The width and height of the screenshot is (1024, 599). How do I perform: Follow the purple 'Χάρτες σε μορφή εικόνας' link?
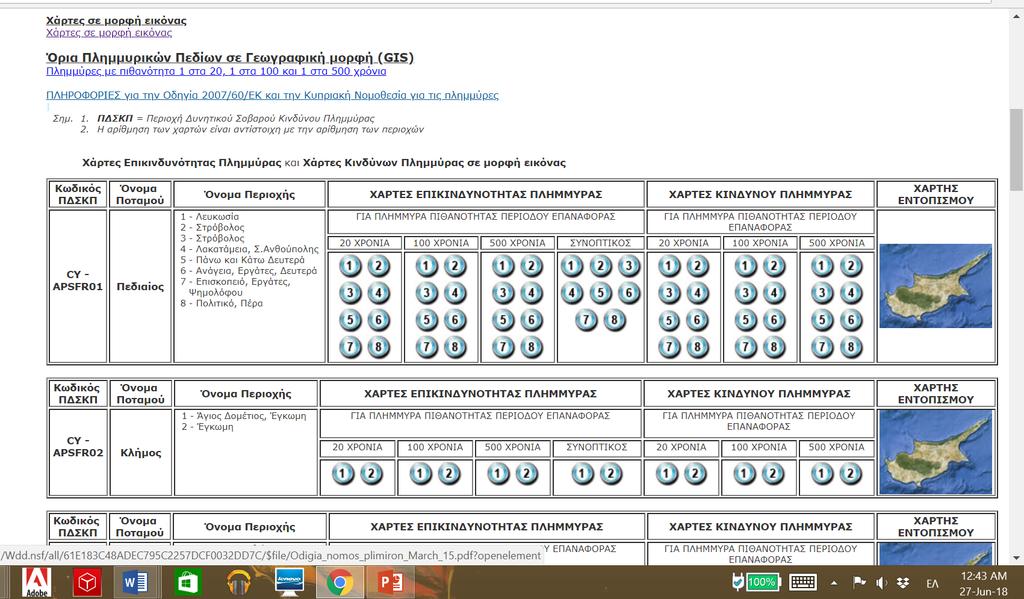(109, 33)
